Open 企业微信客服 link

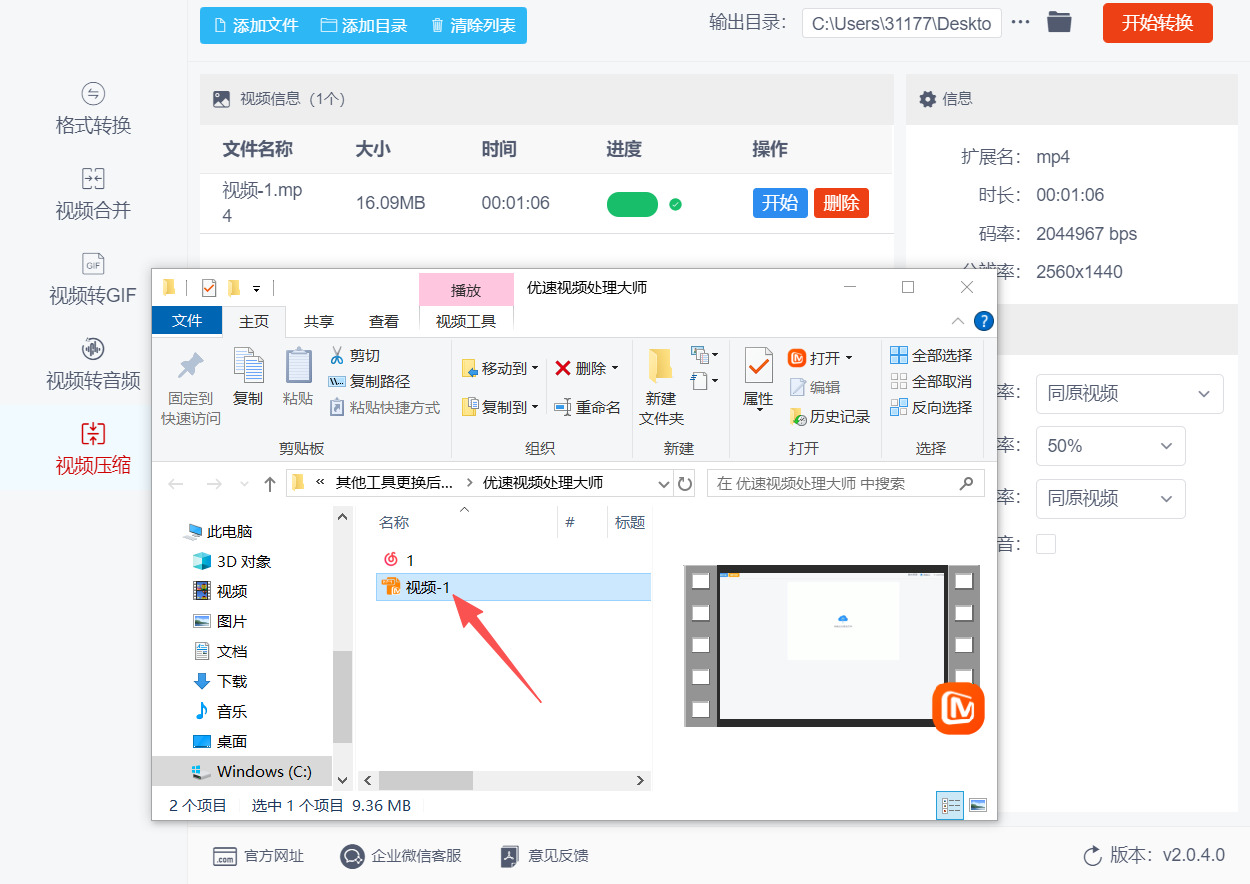[401, 856]
